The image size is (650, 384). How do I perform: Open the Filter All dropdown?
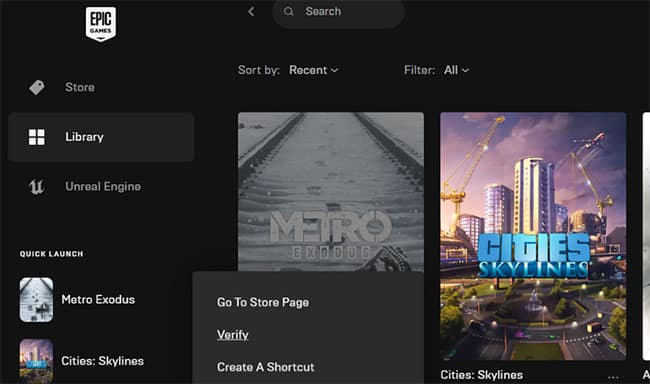(456, 70)
